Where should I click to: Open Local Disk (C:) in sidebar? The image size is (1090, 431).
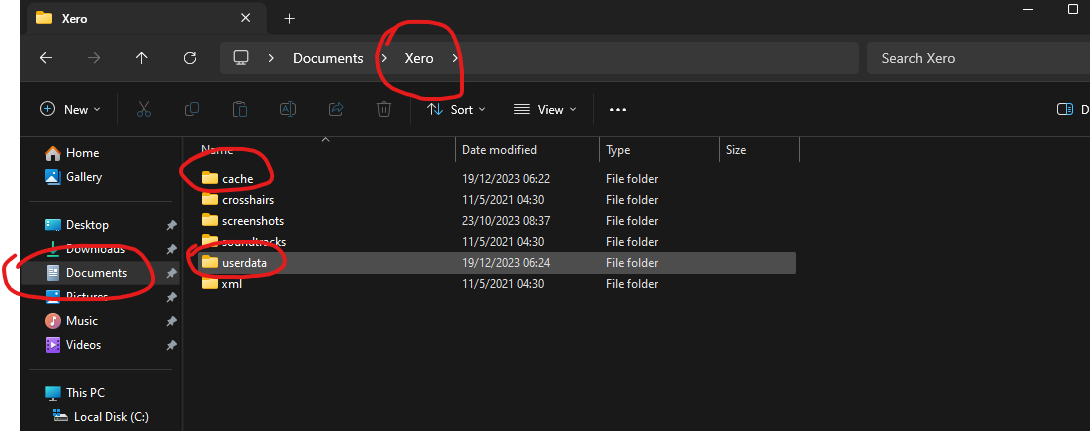[111, 417]
